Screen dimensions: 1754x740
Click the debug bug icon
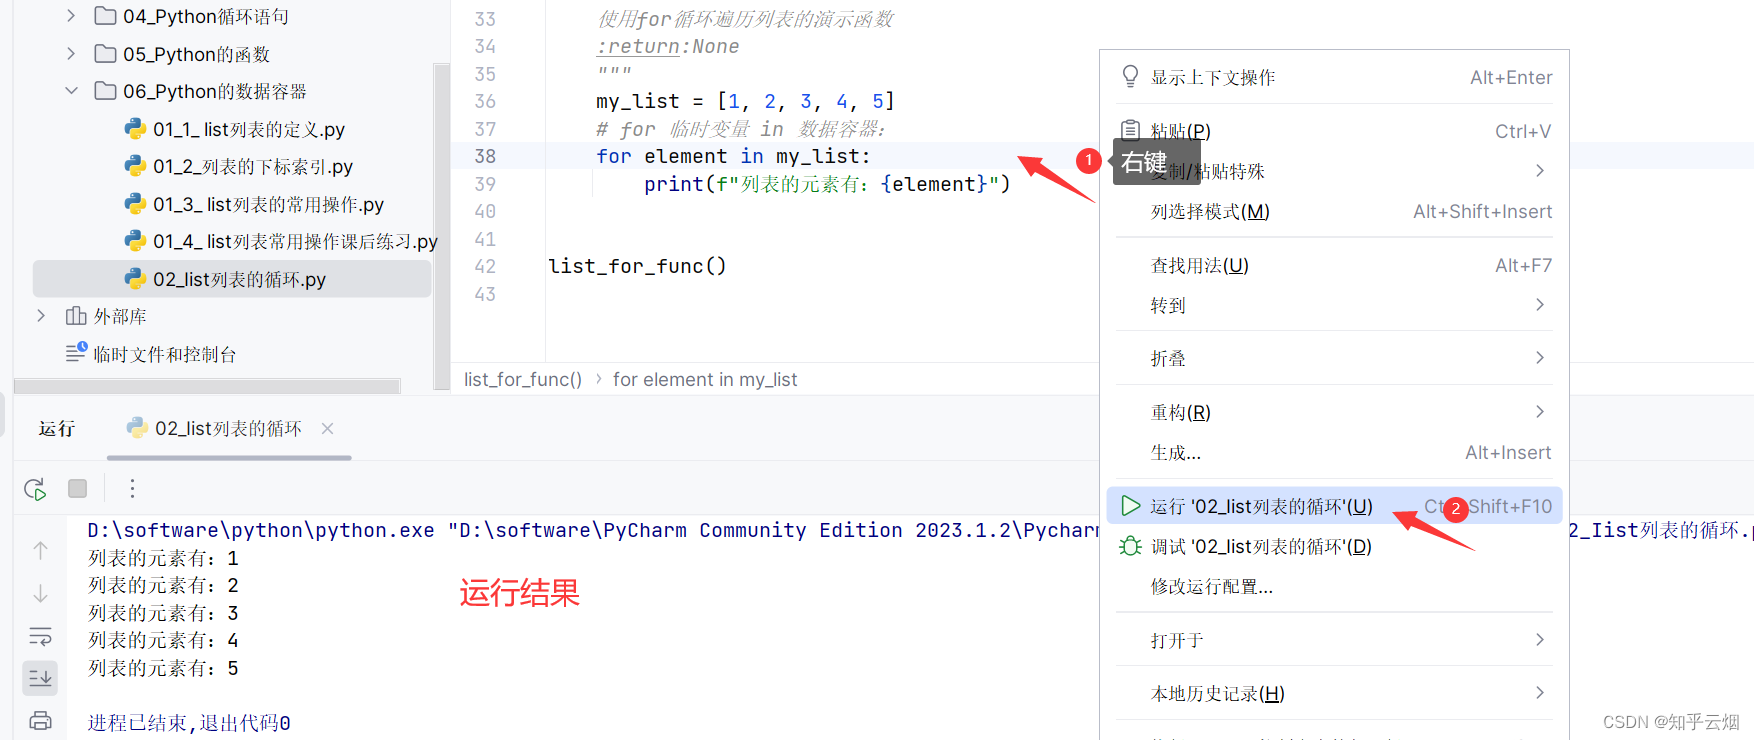[1130, 546]
